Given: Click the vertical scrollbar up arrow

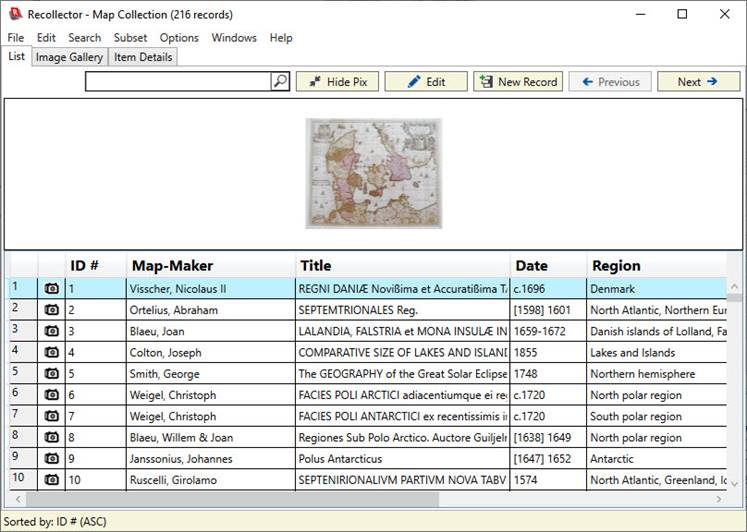Looking at the screenshot, I should click(x=734, y=286).
